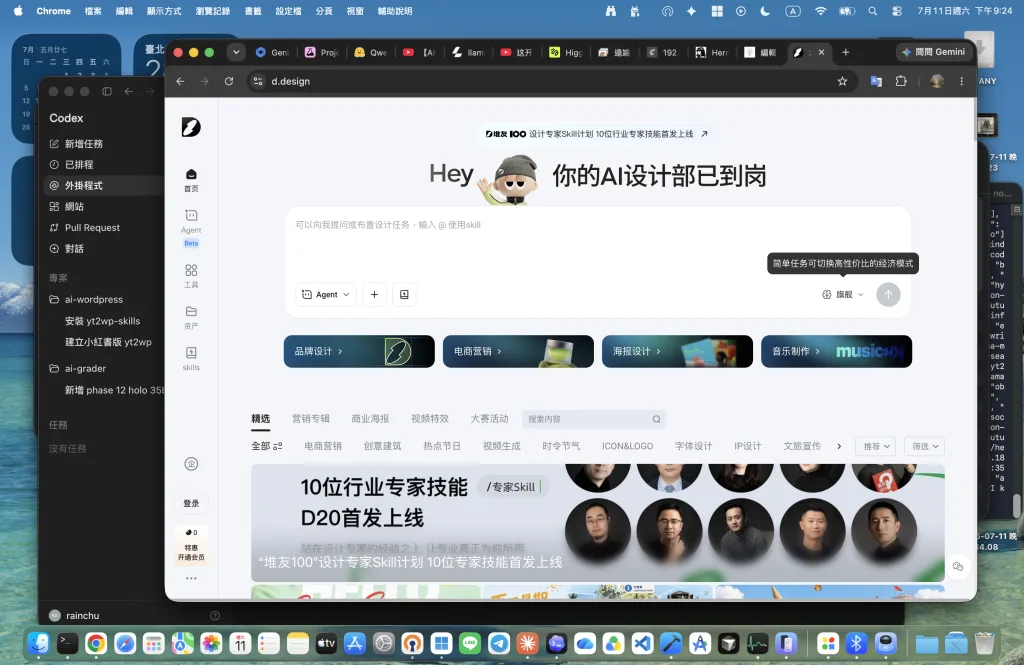Select 新增任務 in Codex sidebar
The width and height of the screenshot is (1024, 665).
coord(84,144)
